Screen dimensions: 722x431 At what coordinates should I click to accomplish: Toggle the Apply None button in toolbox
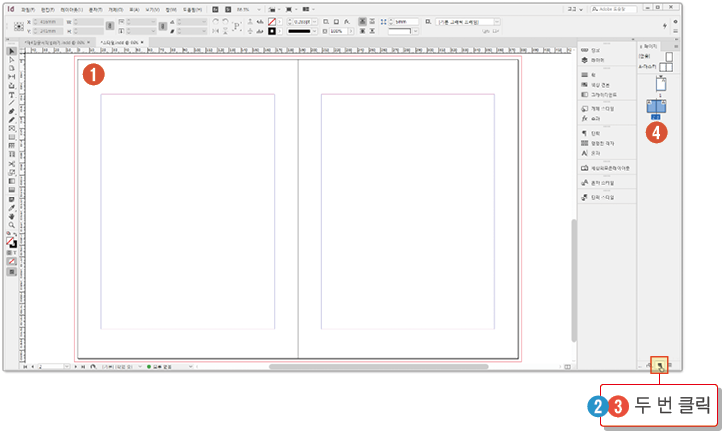pyautogui.click(x=12, y=262)
